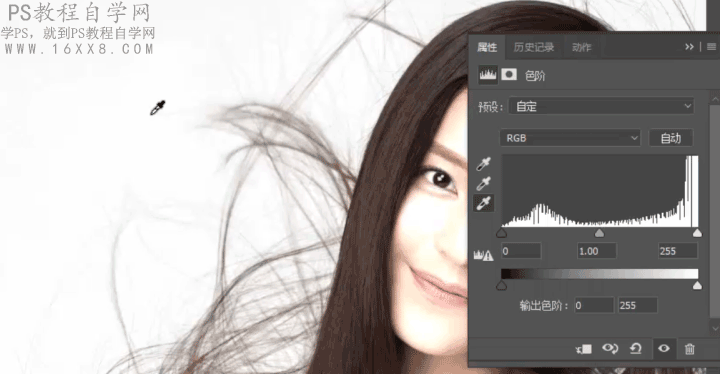Select the black point eyedropper
The height and width of the screenshot is (374, 720).
[484, 163]
